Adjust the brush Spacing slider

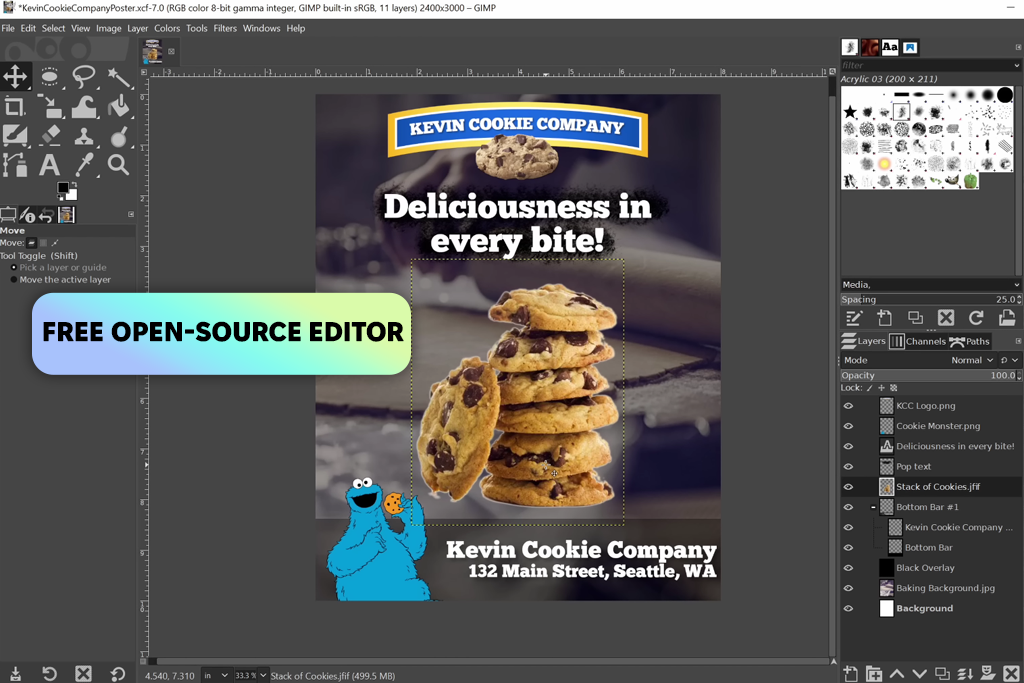(x=931, y=299)
